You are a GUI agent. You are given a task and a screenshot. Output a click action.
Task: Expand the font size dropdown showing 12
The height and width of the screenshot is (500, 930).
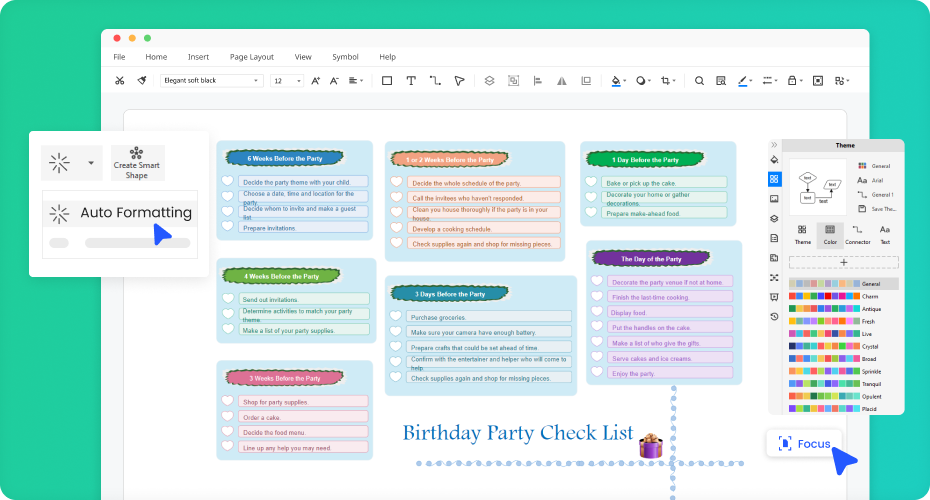pyautogui.click(x=287, y=81)
